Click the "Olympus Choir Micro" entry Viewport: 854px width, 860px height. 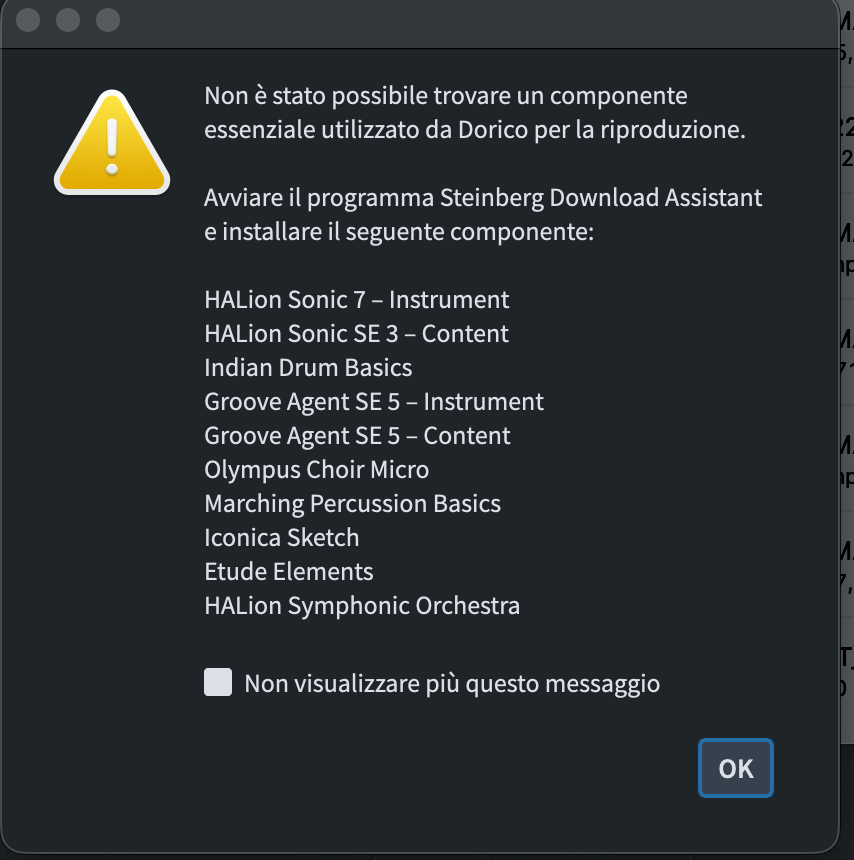click(316, 470)
